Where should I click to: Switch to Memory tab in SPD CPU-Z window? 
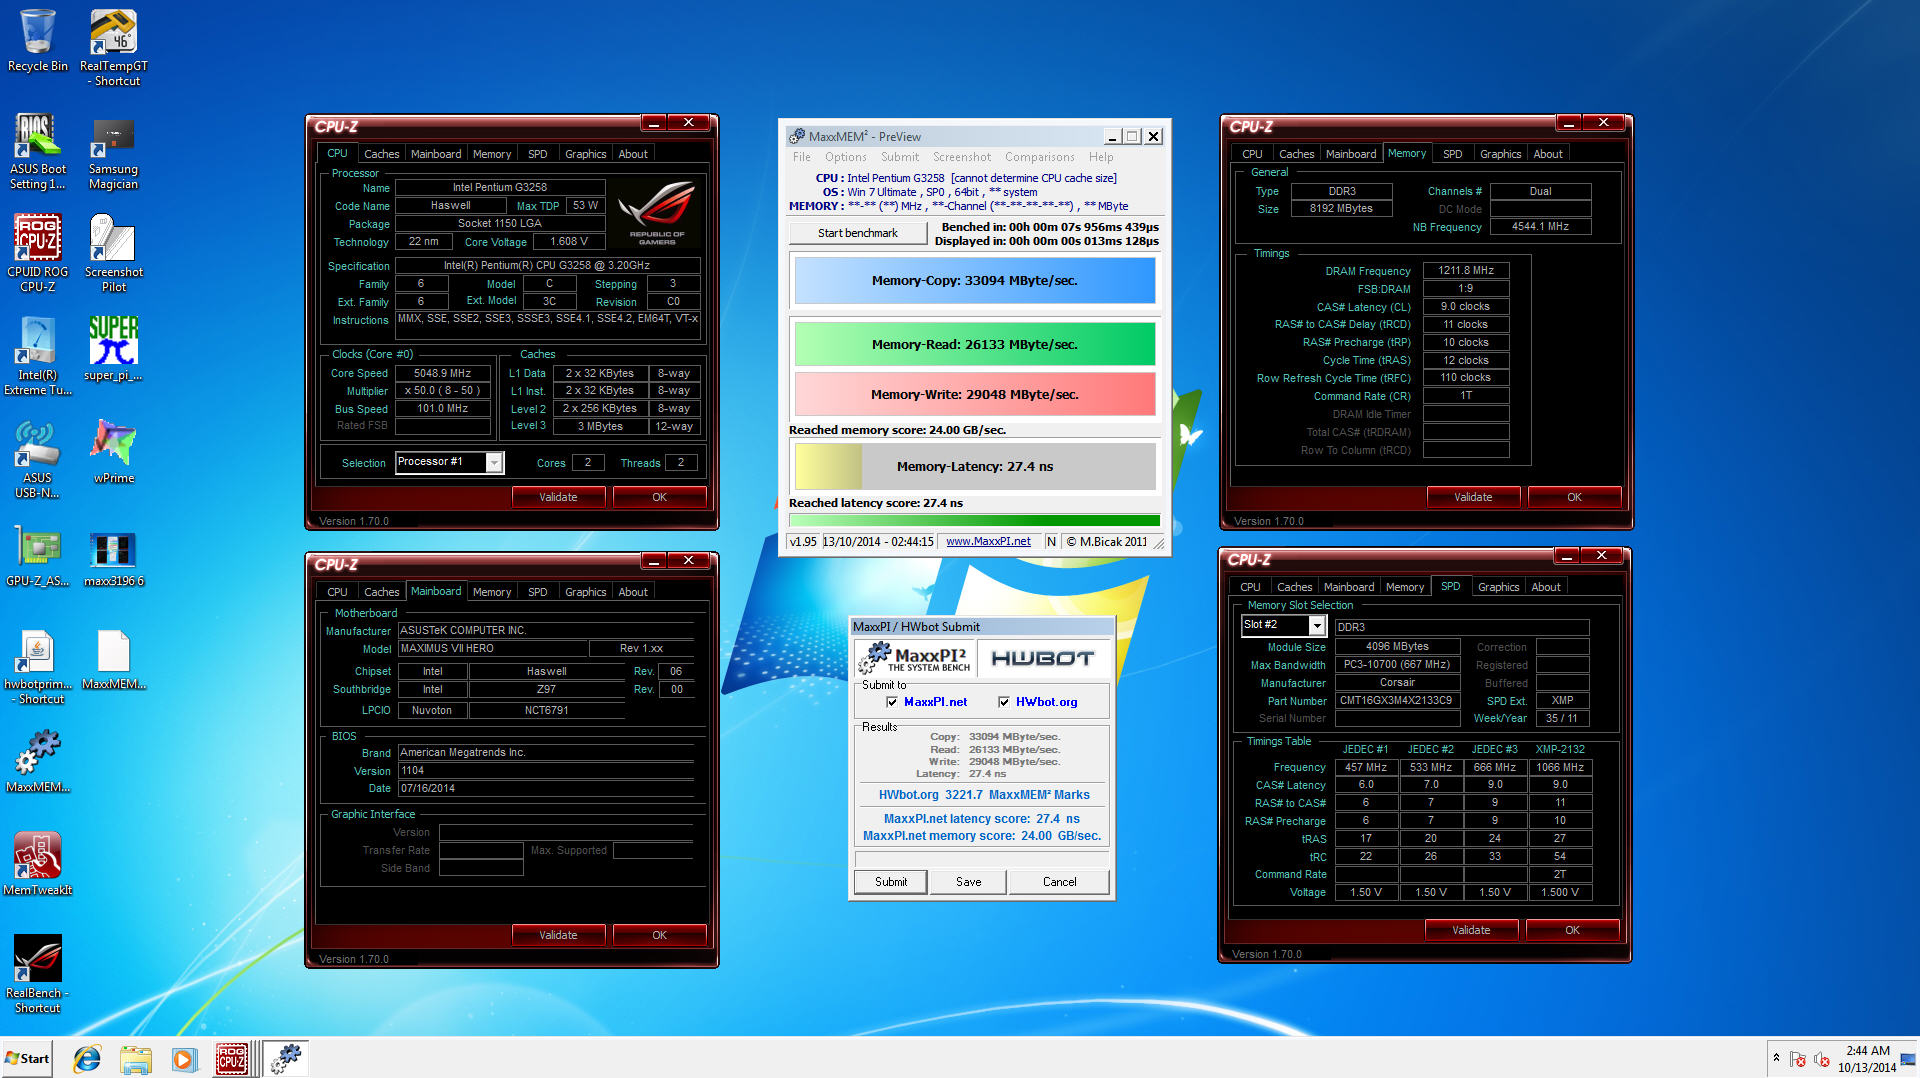(1405, 587)
